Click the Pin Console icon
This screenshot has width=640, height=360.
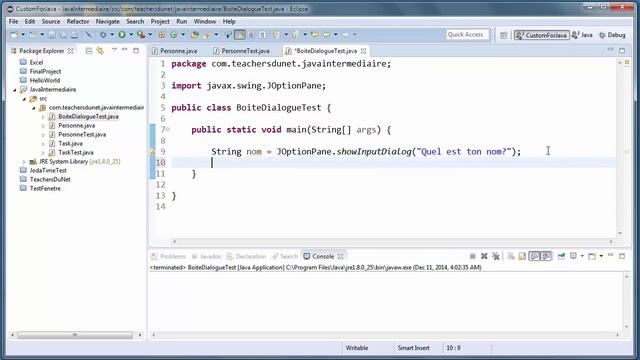pyautogui.click(x=562, y=256)
